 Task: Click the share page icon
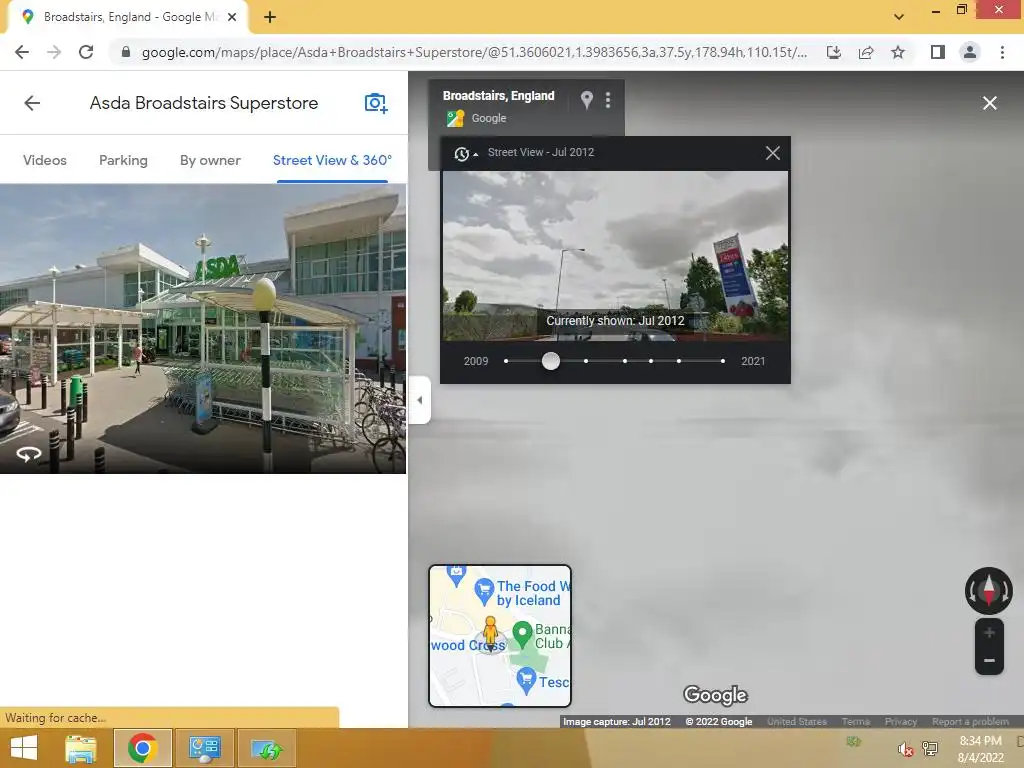click(866, 52)
